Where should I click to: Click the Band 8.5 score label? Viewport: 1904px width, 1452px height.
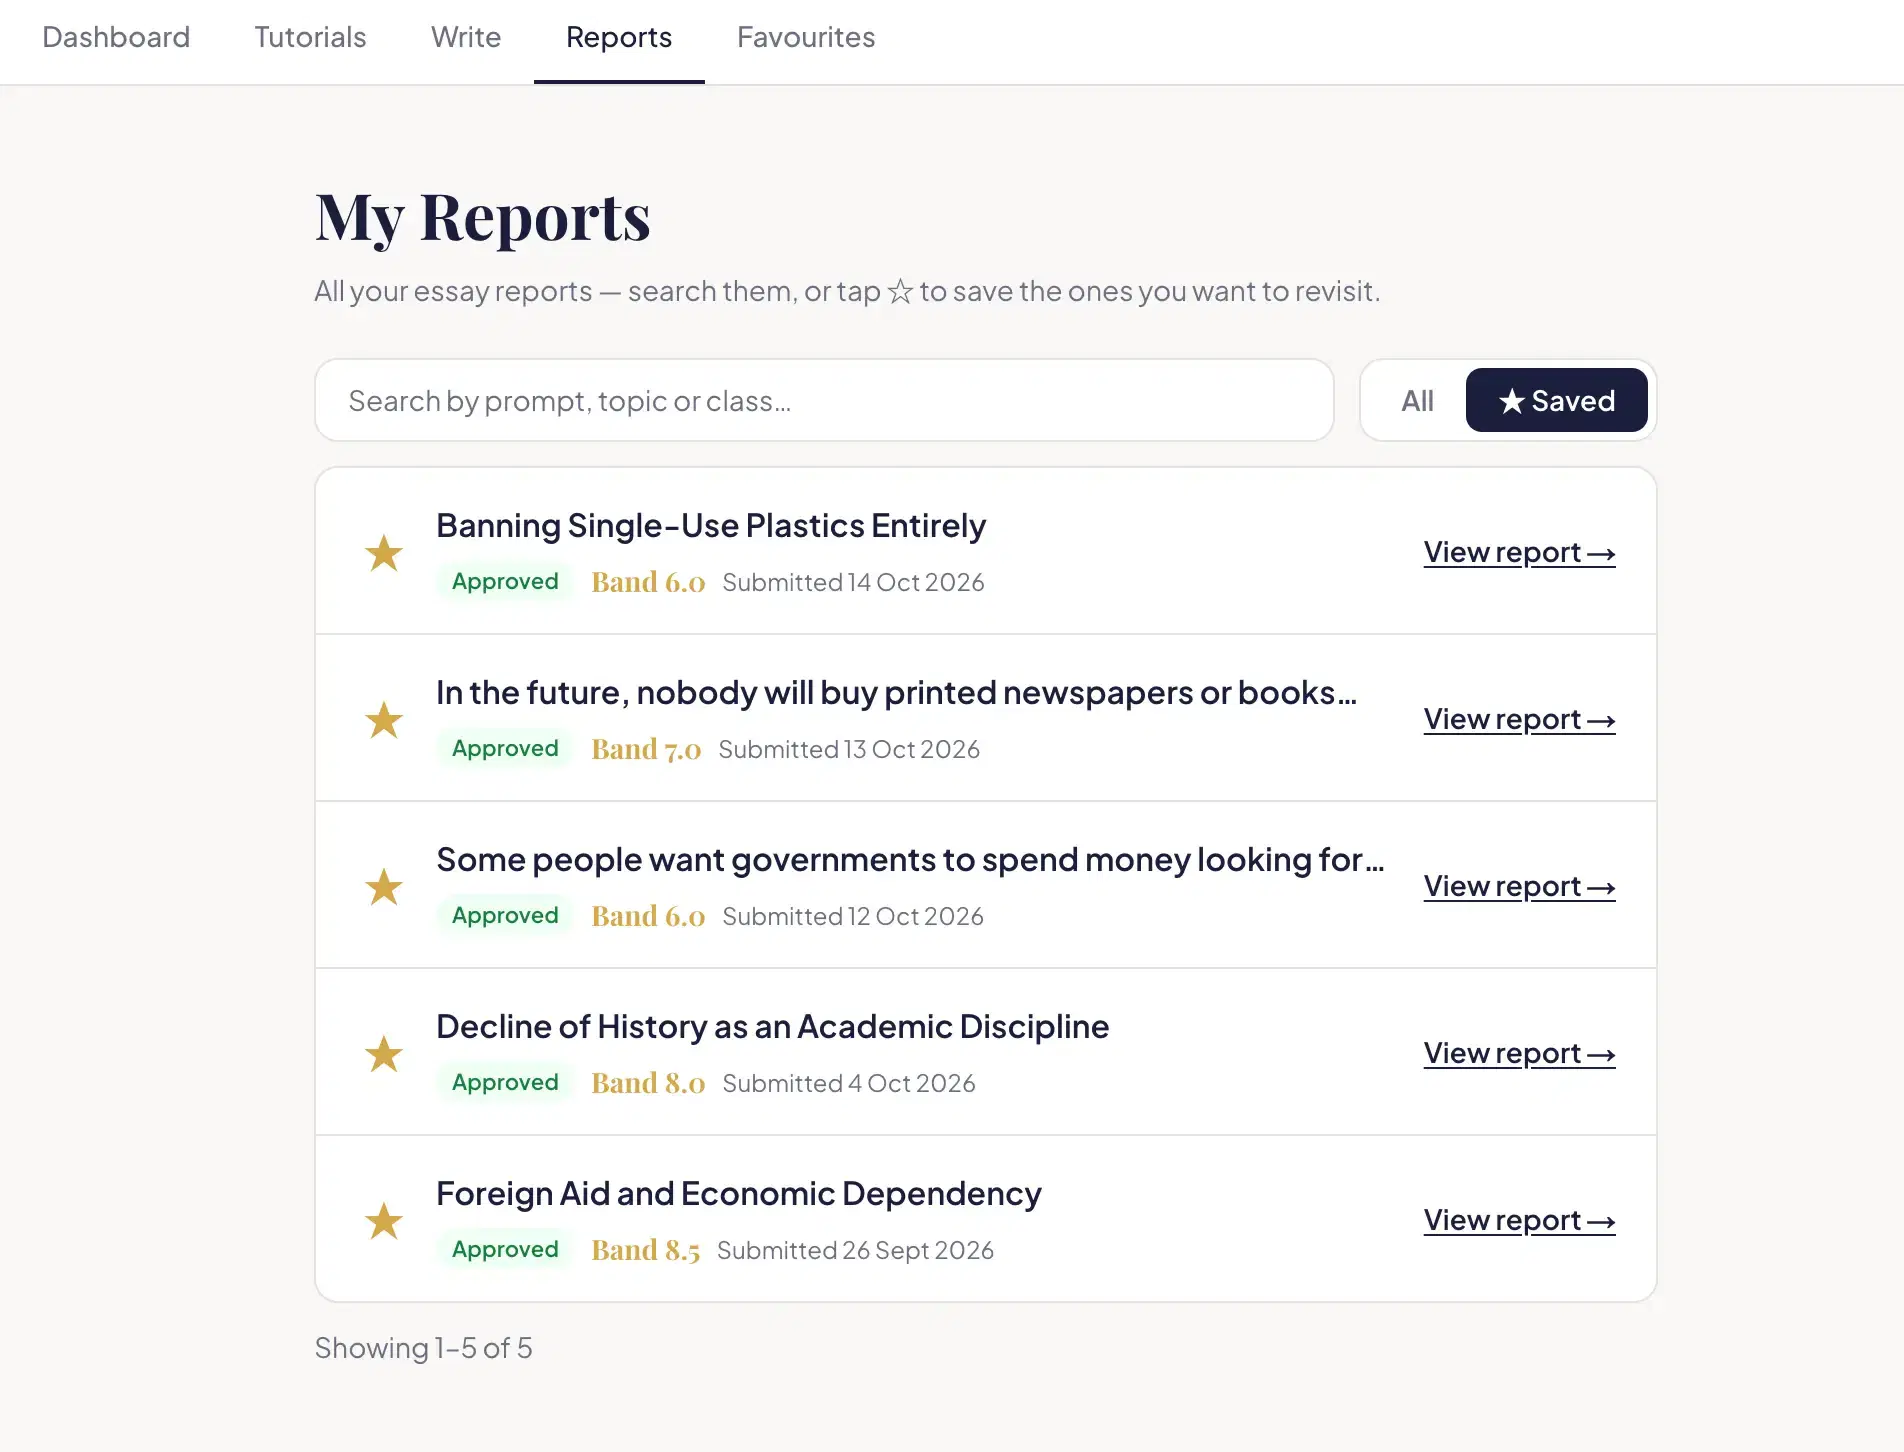point(646,1250)
